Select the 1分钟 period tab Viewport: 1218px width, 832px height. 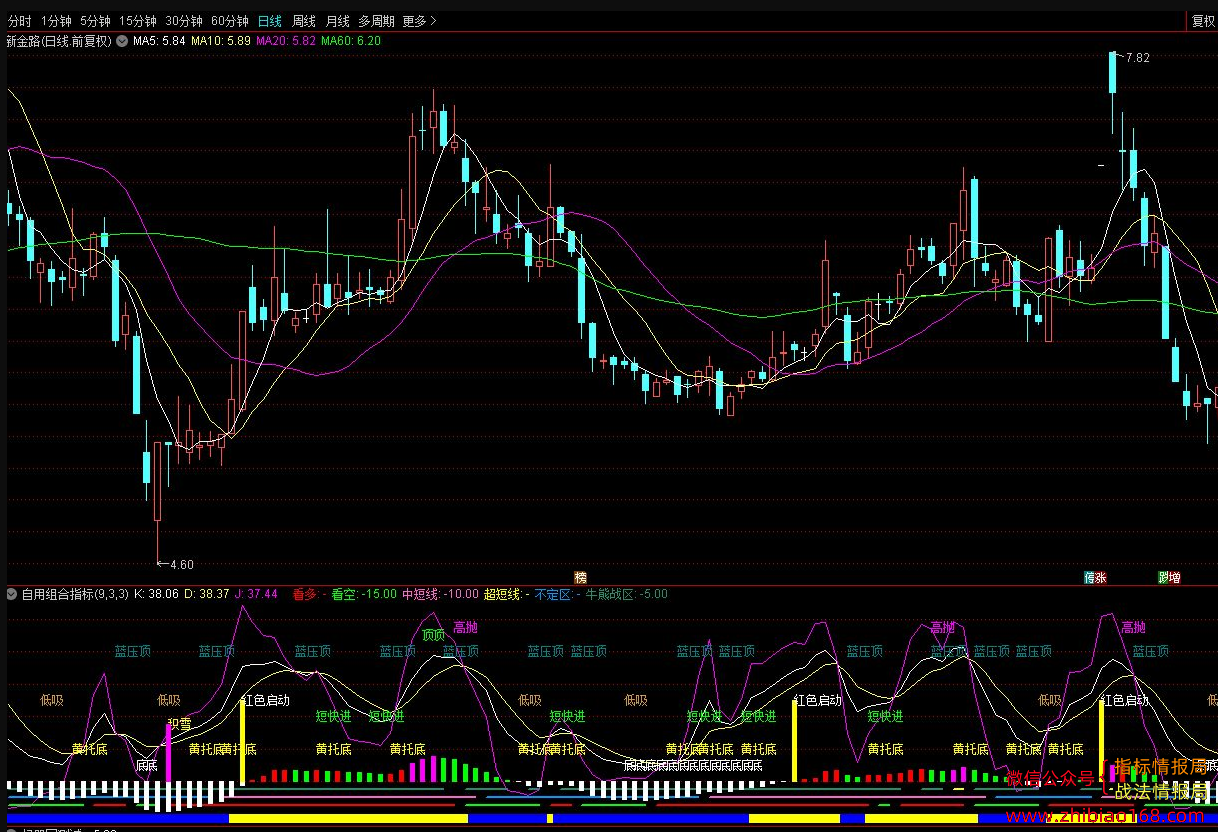(56, 21)
